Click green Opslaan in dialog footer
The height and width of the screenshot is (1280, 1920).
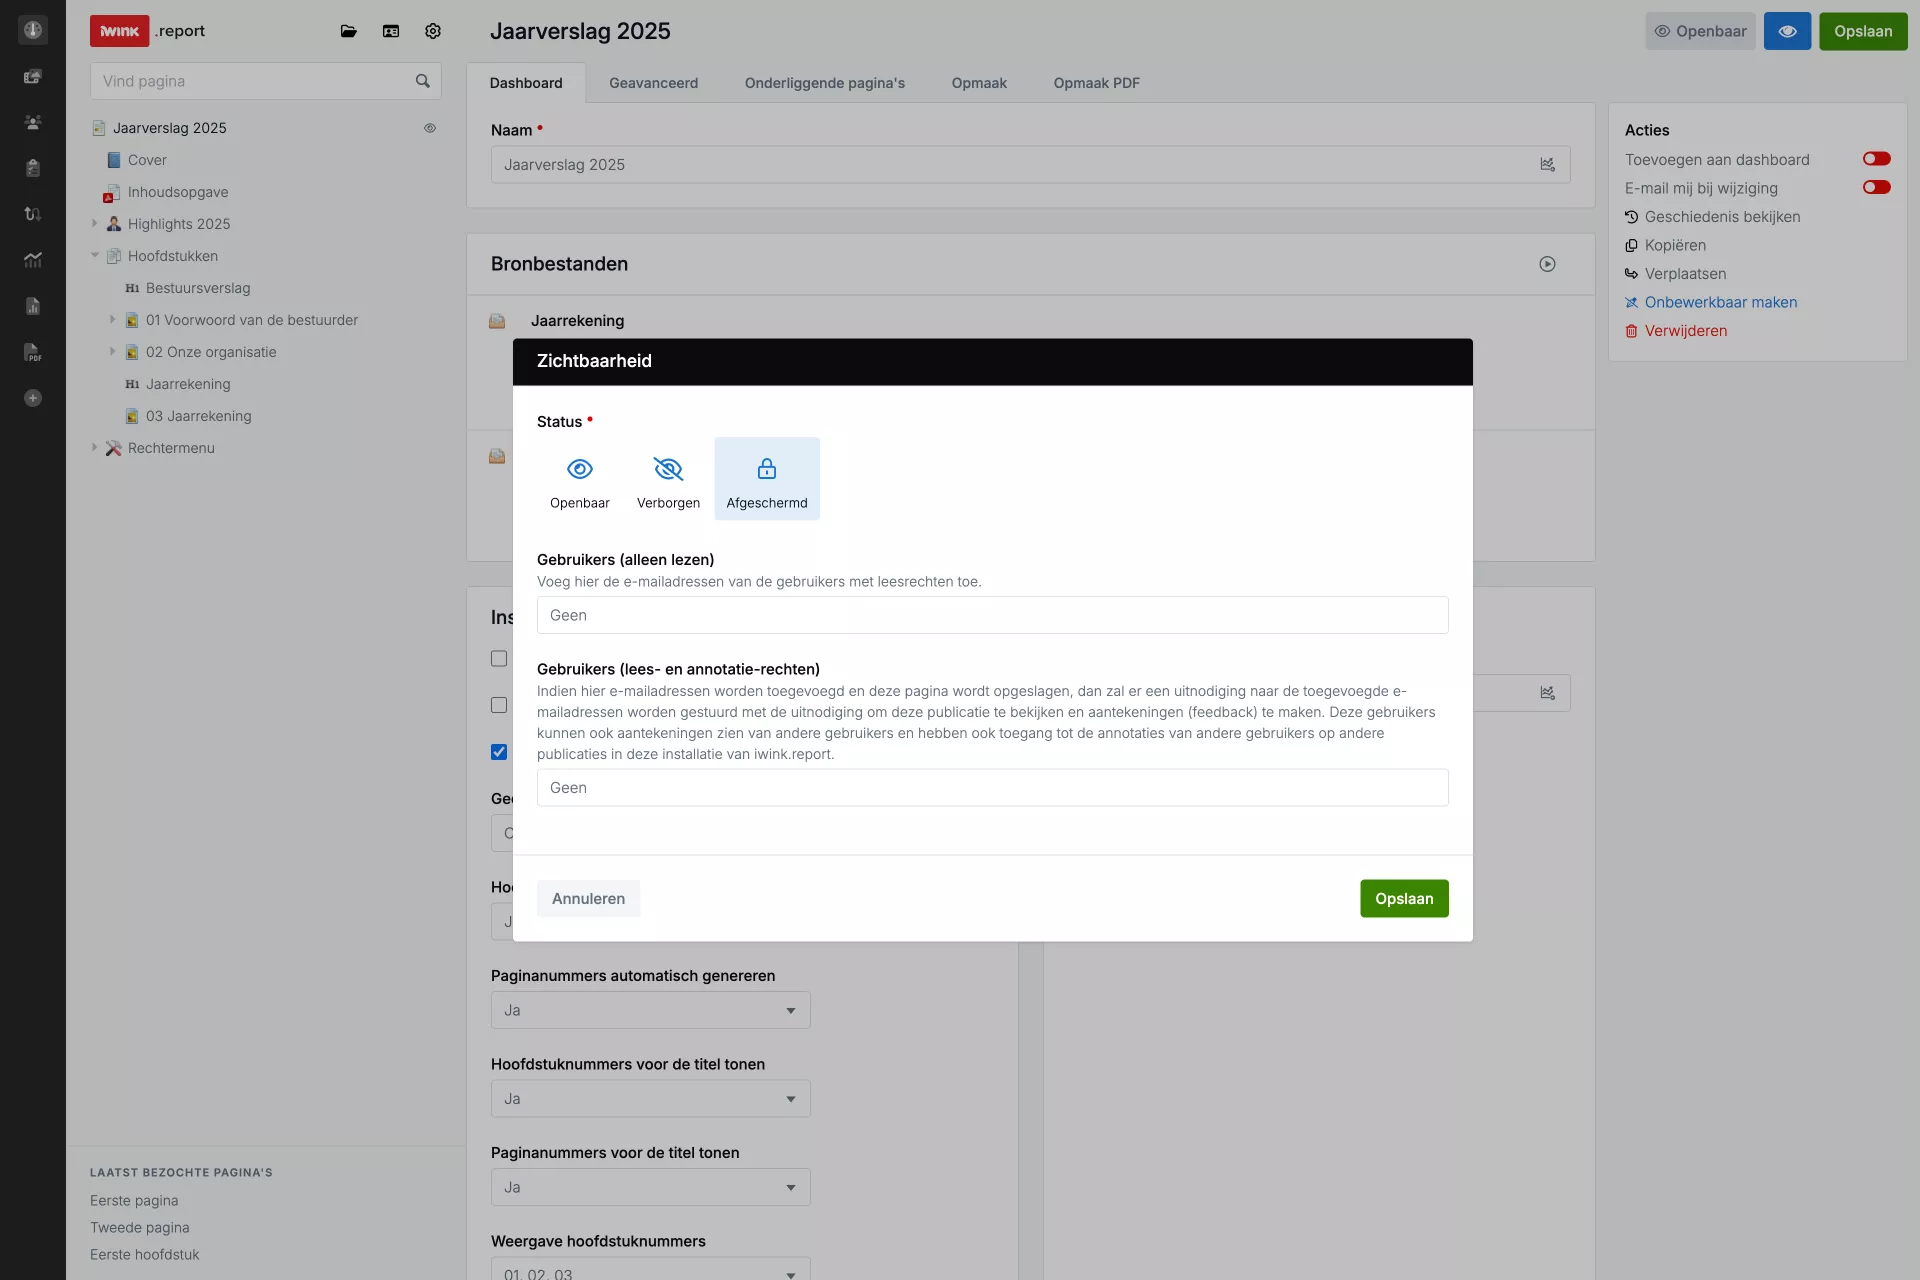[x=1403, y=898]
